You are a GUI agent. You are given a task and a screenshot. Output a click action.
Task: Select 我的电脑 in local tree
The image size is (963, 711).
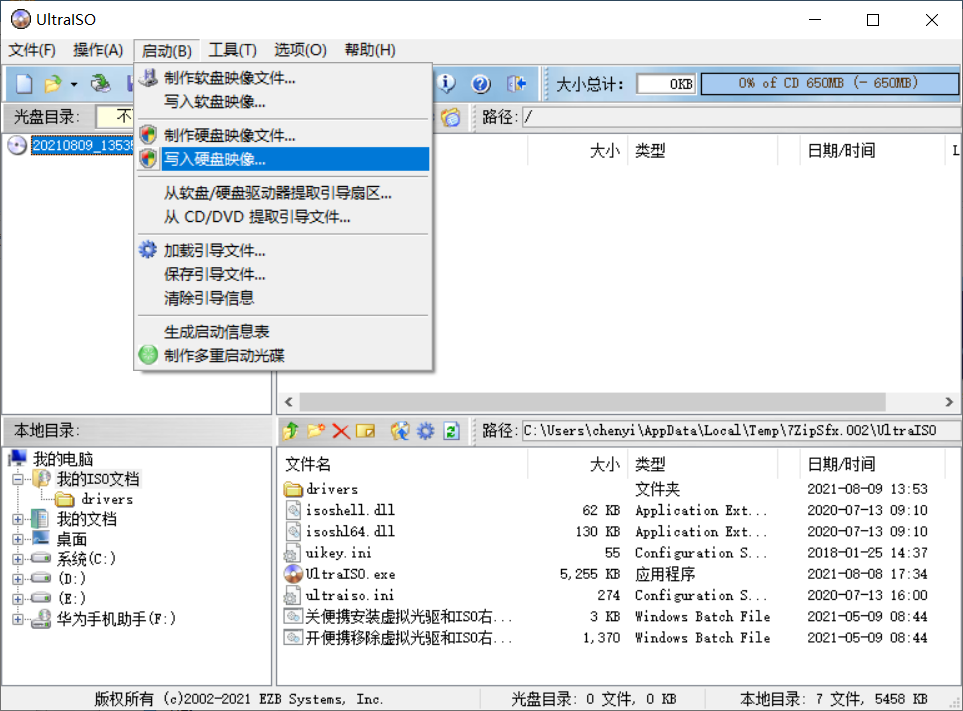click(63, 459)
